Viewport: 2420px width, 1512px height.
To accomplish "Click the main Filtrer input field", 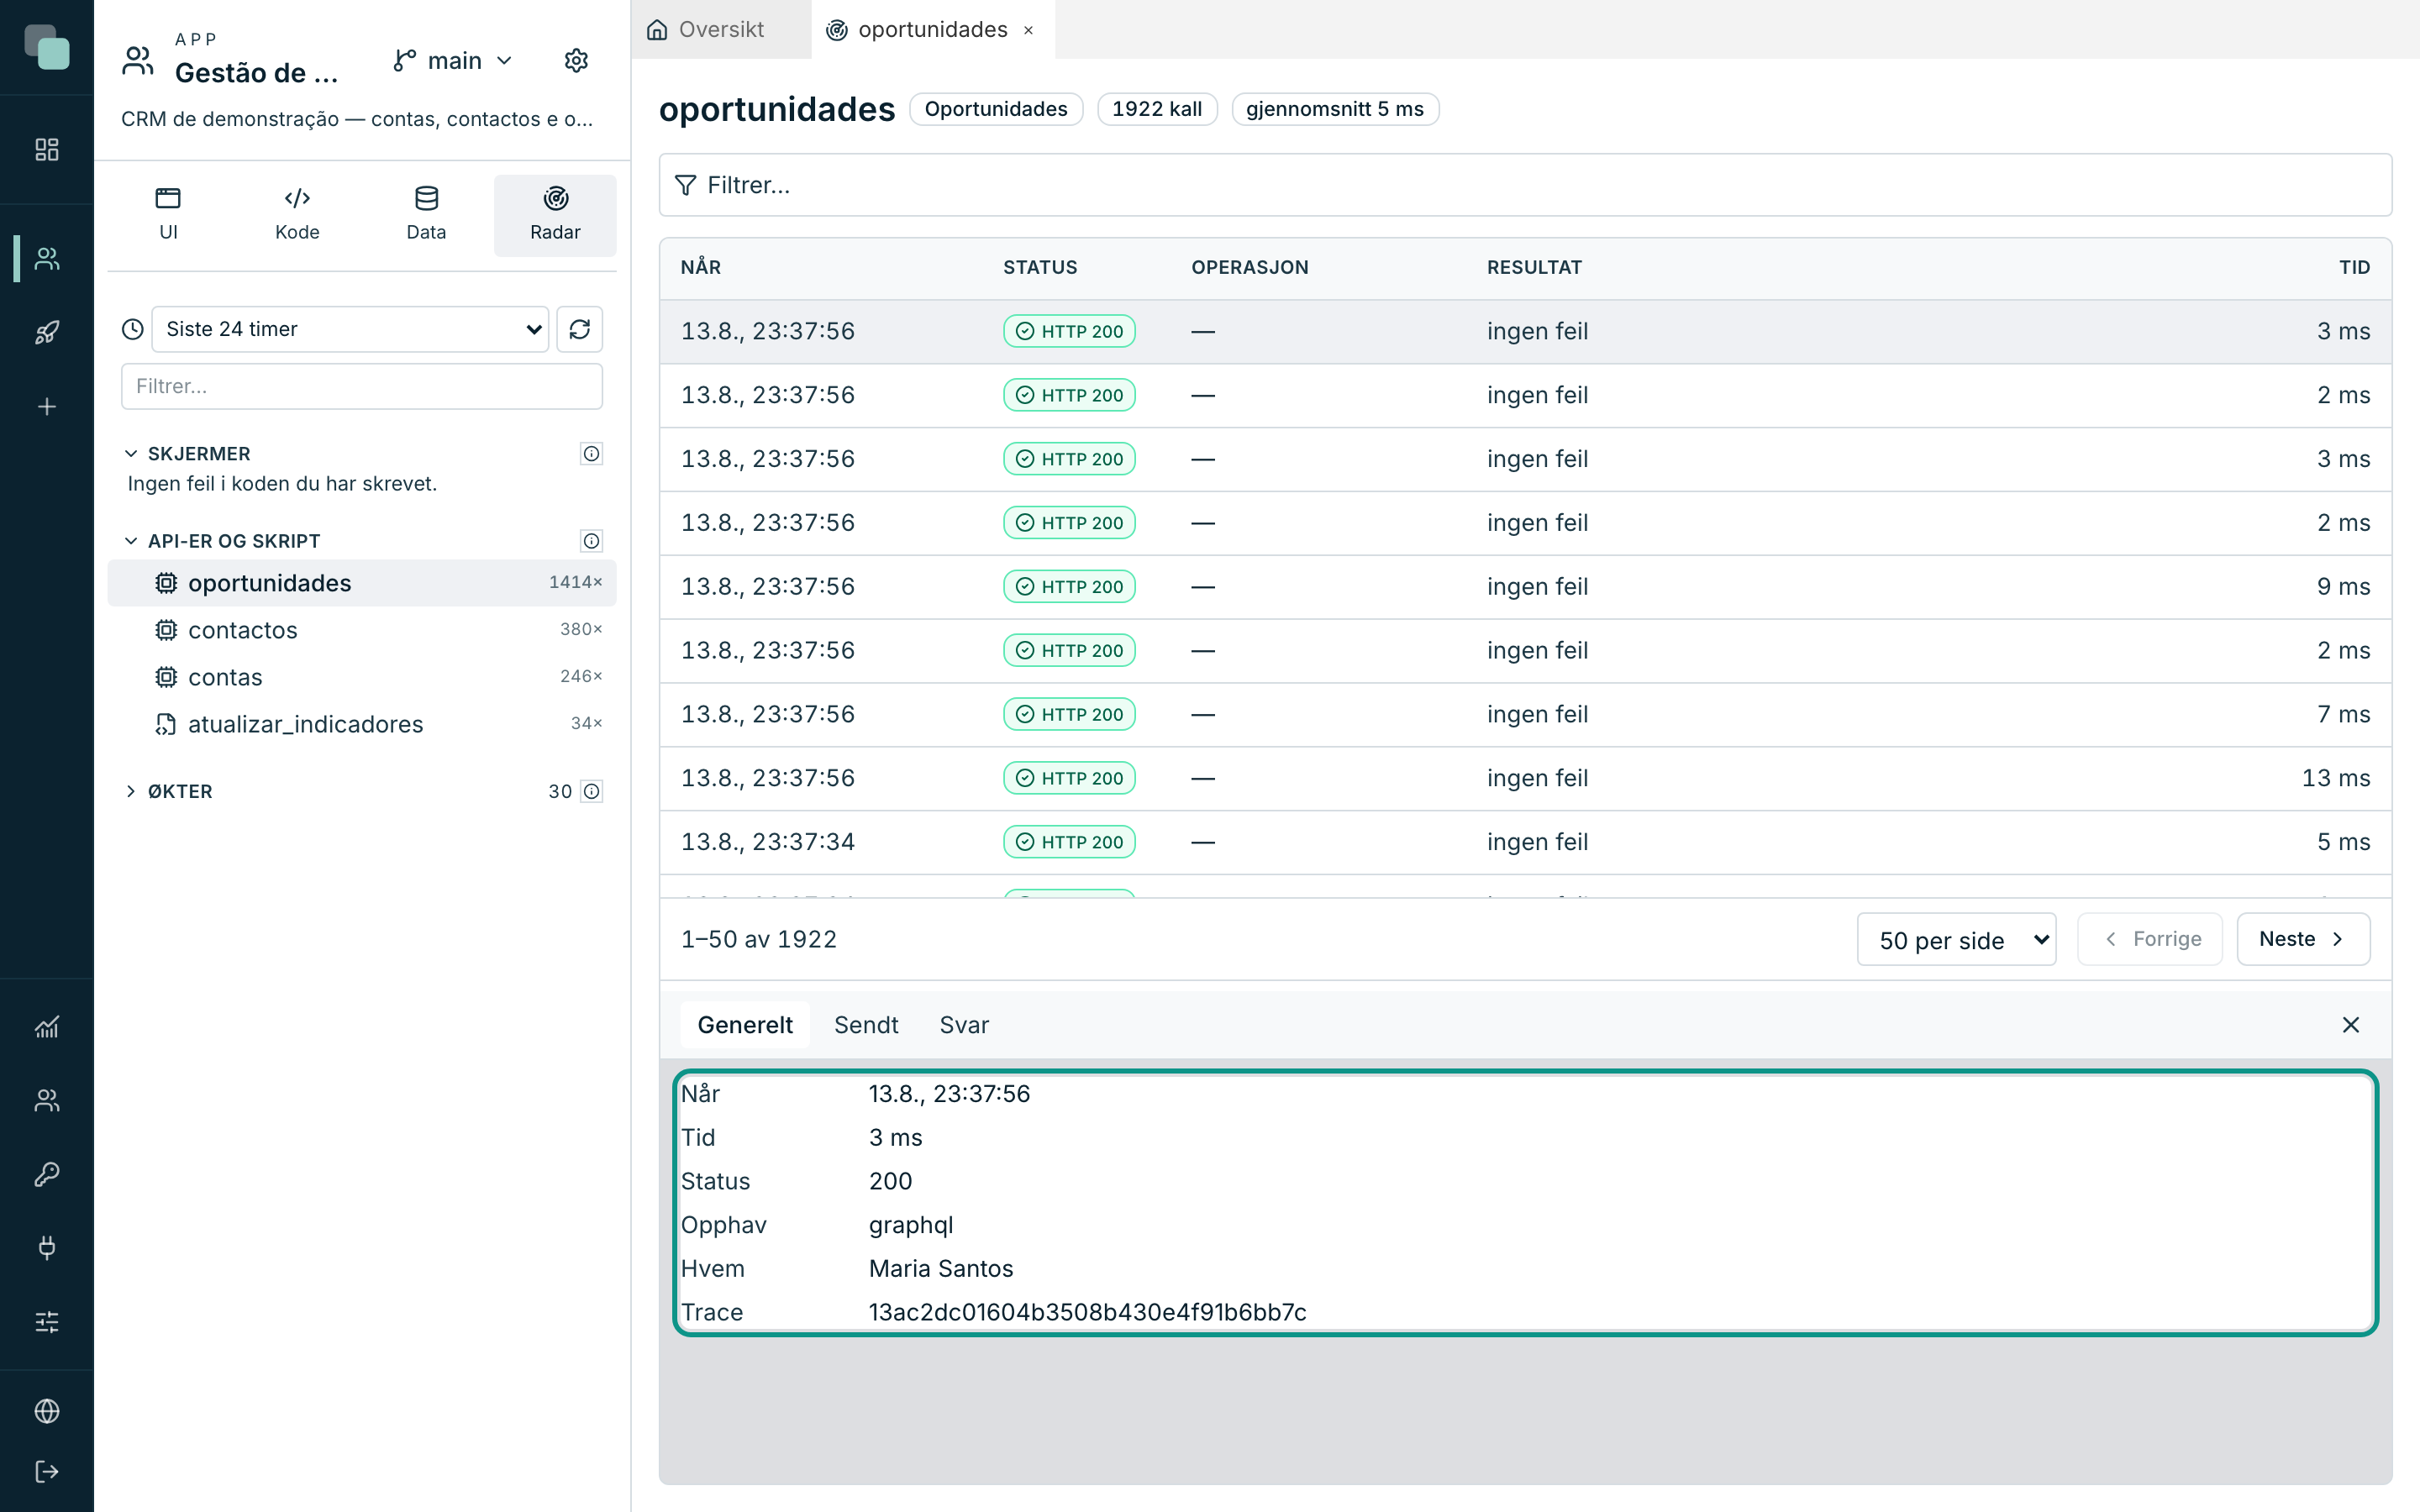I will pos(1525,185).
